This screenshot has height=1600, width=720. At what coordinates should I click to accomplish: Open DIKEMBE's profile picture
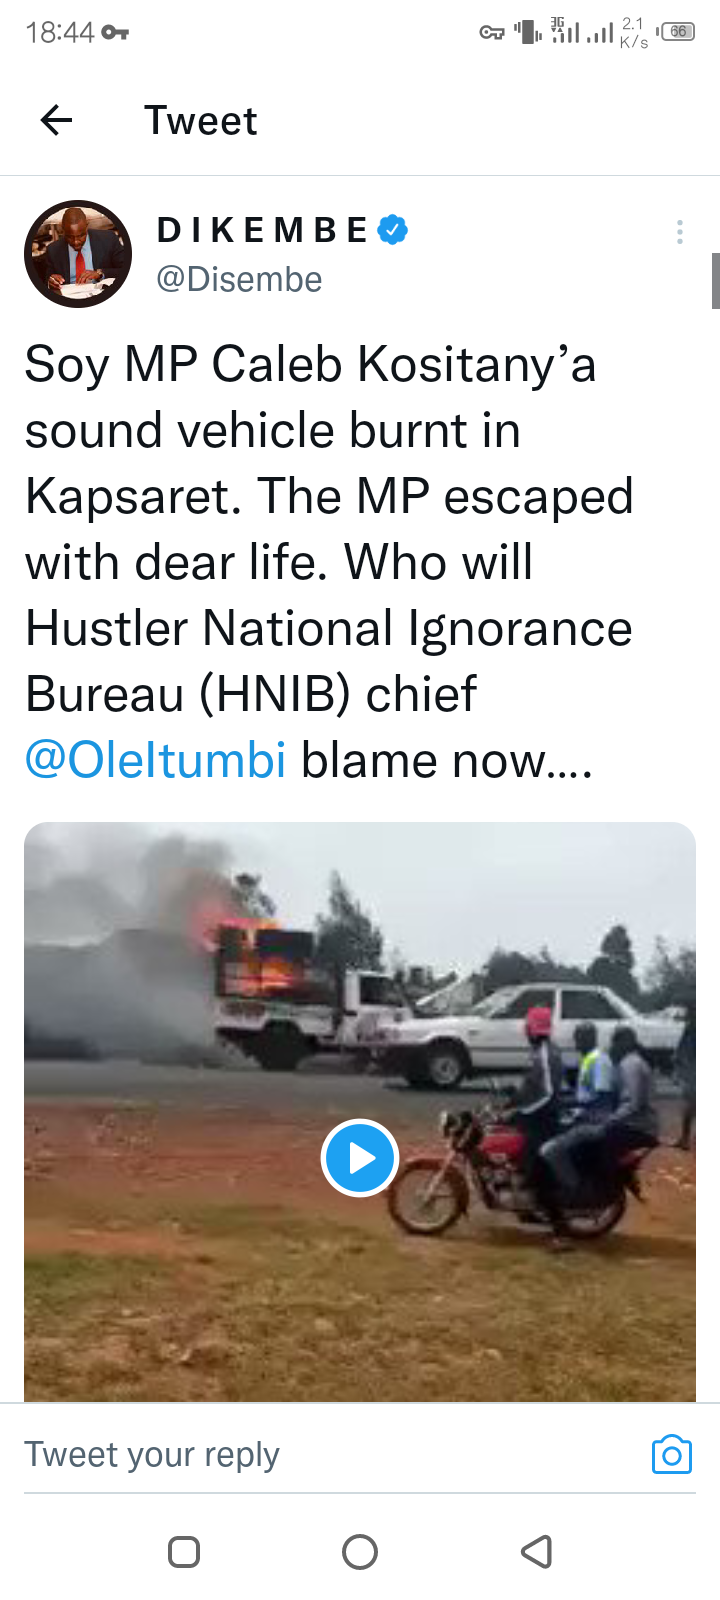pyautogui.click(x=78, y=254)
